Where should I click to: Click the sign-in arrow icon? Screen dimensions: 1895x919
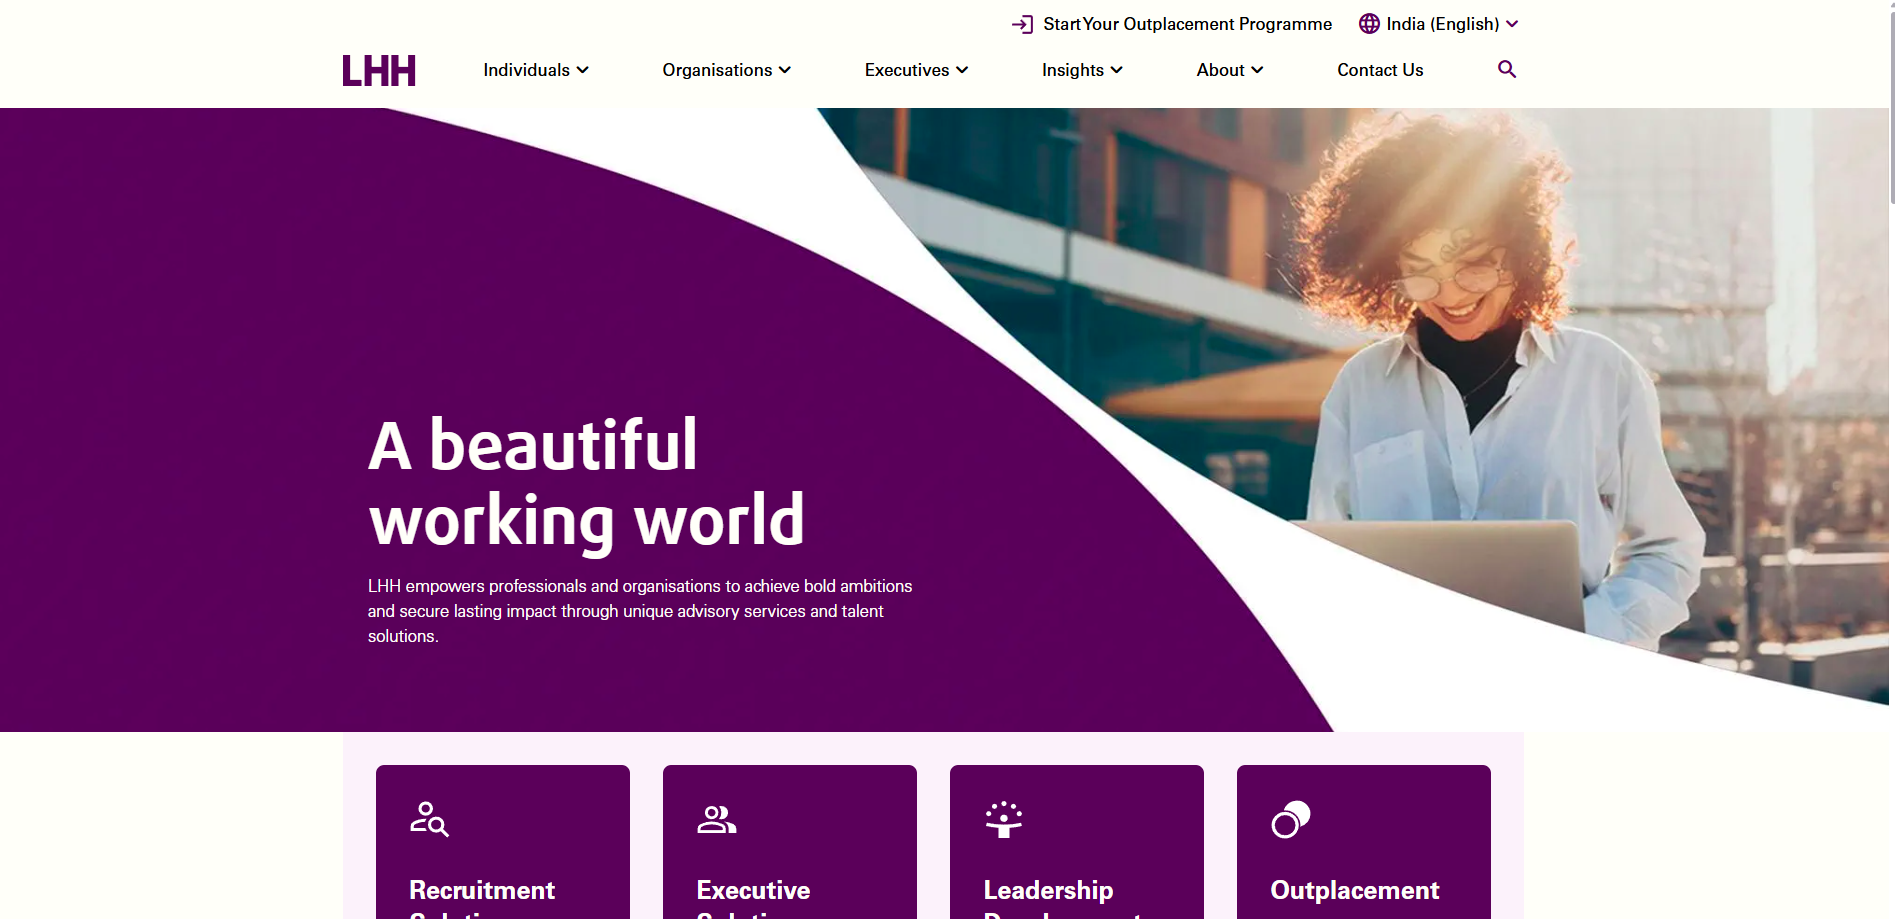point(1022,24)
